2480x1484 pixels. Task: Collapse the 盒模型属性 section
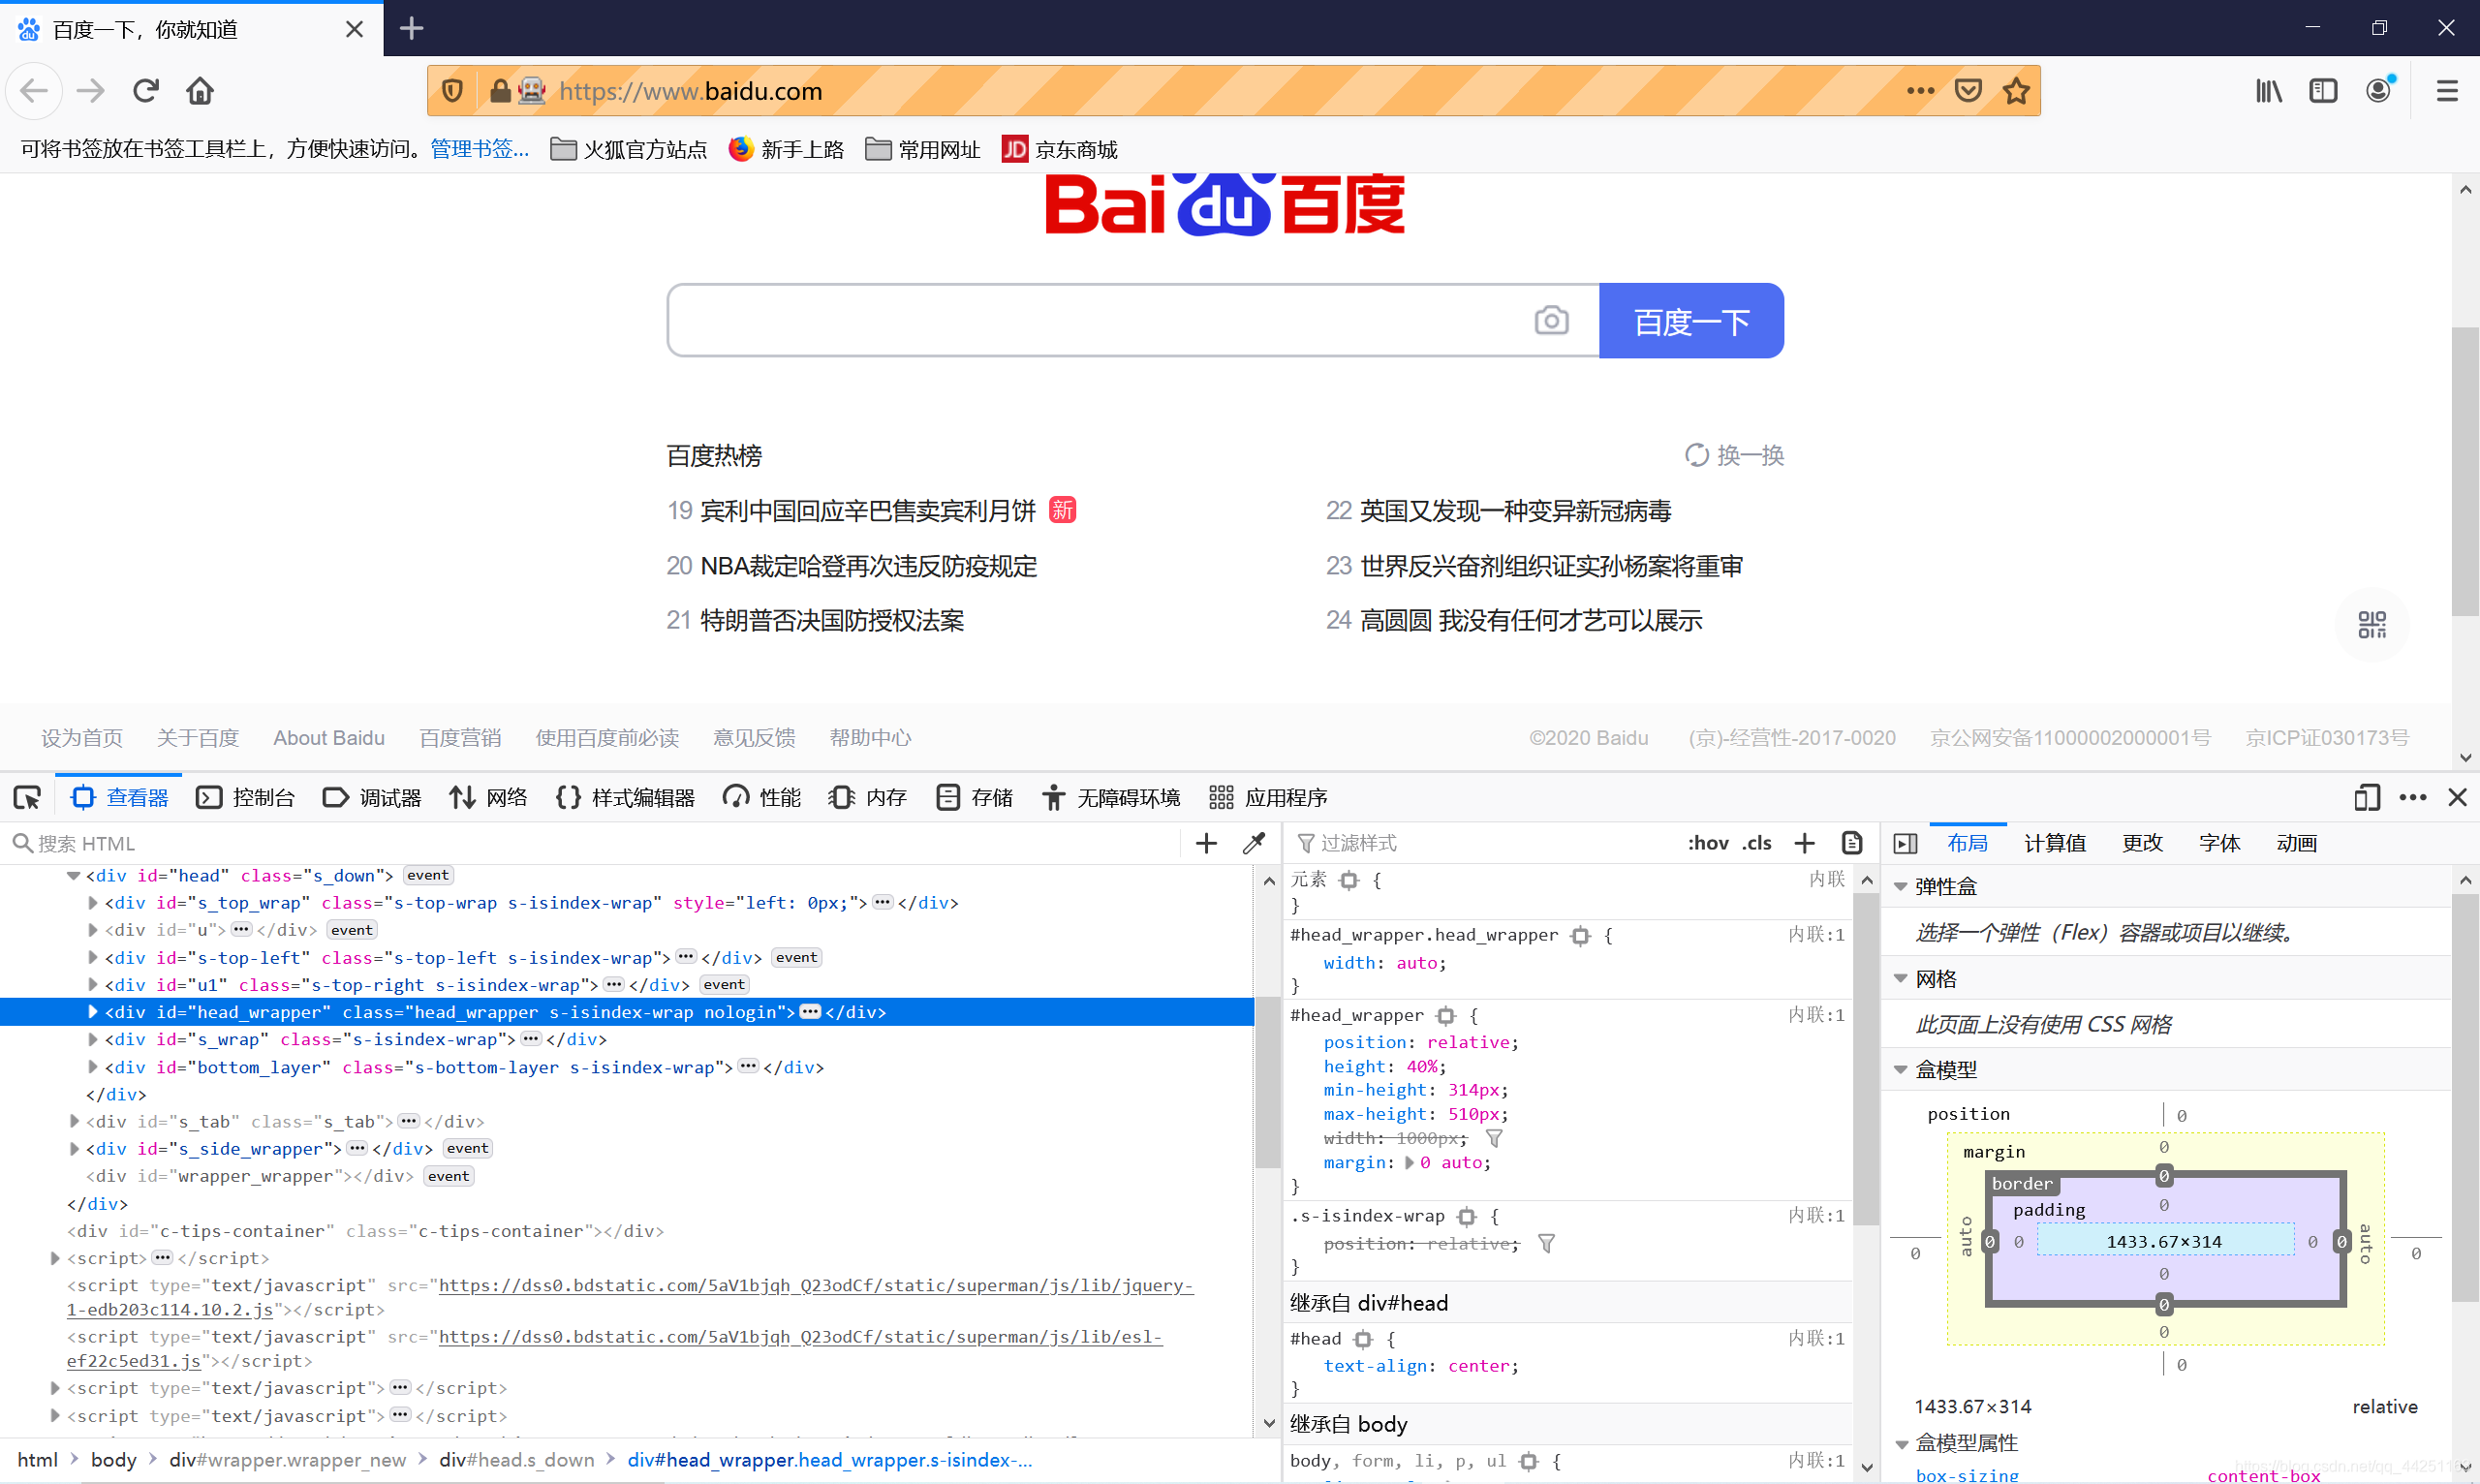tap(1900, 1444)
